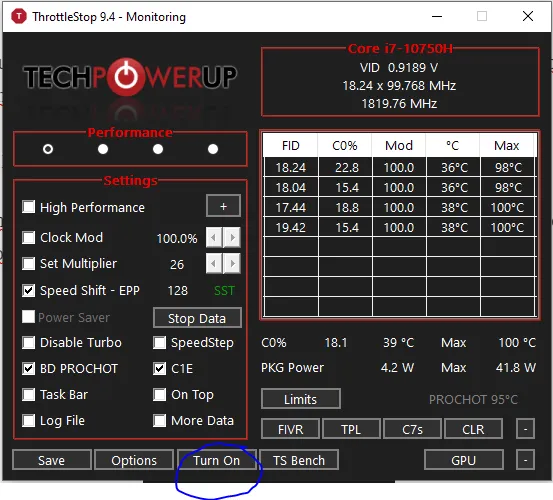Image resolution: width=553 pixels, height=500 pixels.
Task: Click the Save button
Action: 51,460
